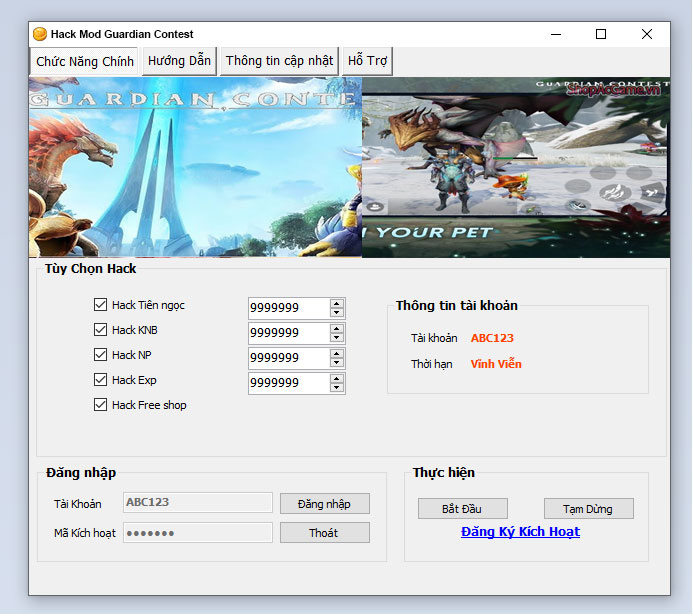Toggle the Hack KNB checkbox
This screenshot has width=693, height=616.
tap(100, 330)
